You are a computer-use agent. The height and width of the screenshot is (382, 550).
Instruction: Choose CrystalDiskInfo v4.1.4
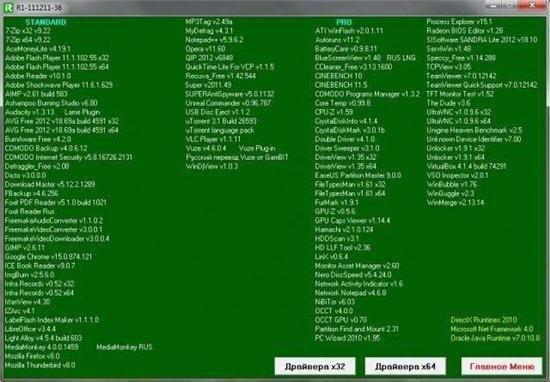click(346, 121)
